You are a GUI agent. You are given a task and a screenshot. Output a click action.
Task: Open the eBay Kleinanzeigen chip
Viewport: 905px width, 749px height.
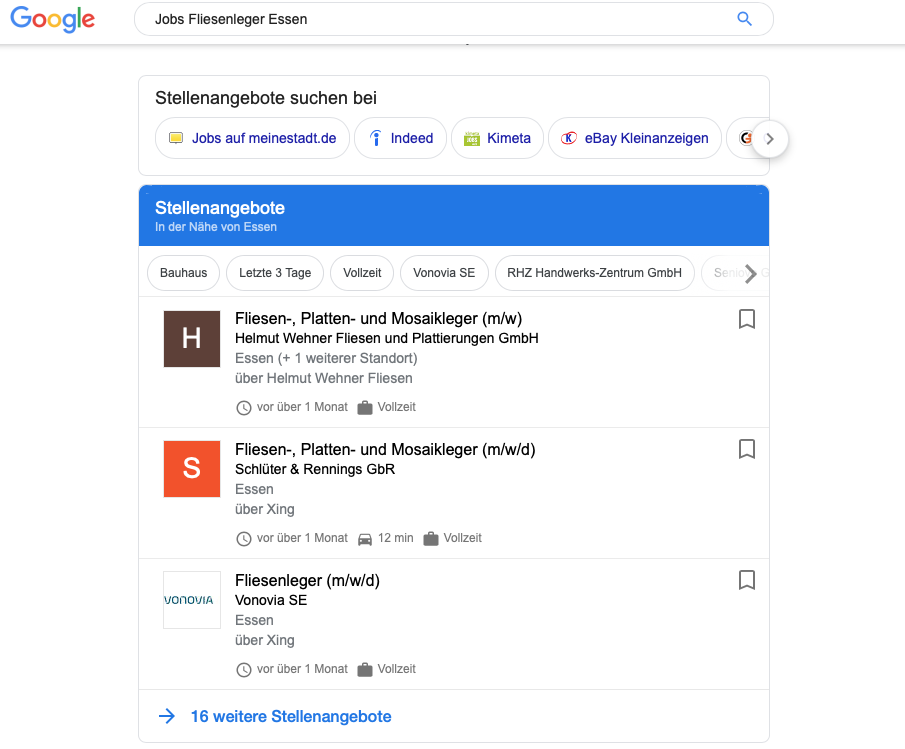pos(635,138)
